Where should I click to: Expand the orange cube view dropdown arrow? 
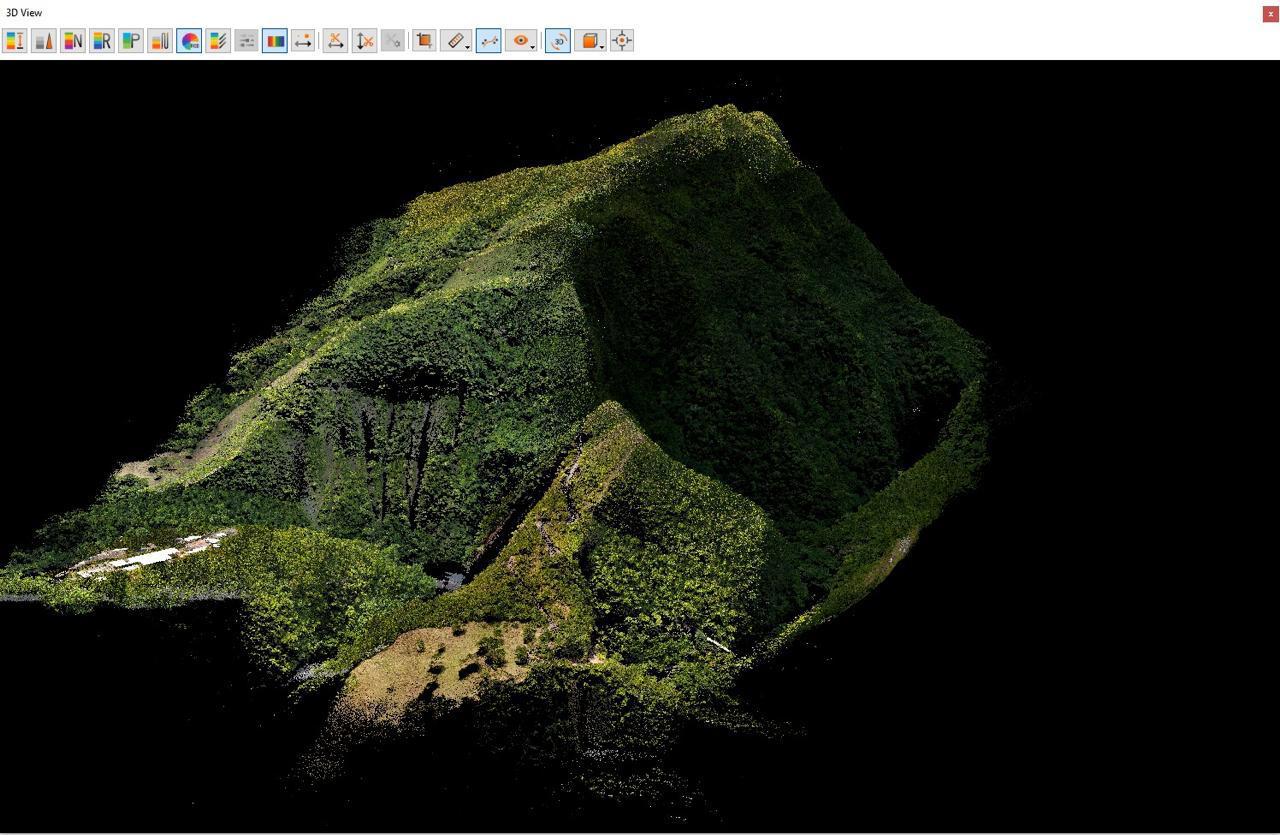[x=602, y=46]
